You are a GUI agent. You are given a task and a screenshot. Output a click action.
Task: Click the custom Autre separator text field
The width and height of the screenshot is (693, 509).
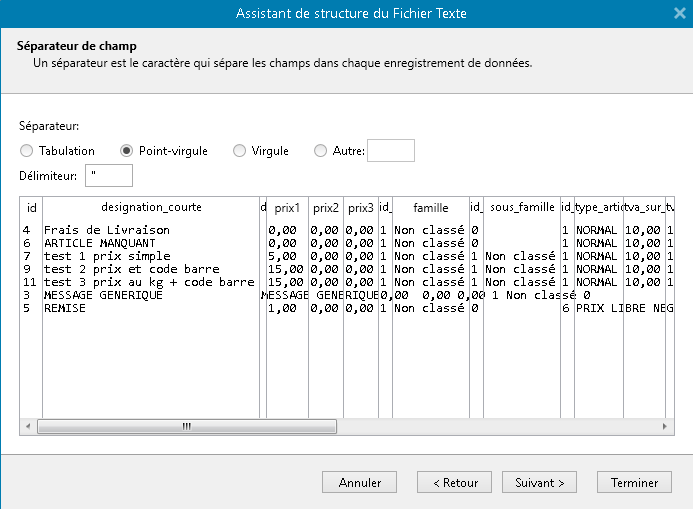point(390,151)
